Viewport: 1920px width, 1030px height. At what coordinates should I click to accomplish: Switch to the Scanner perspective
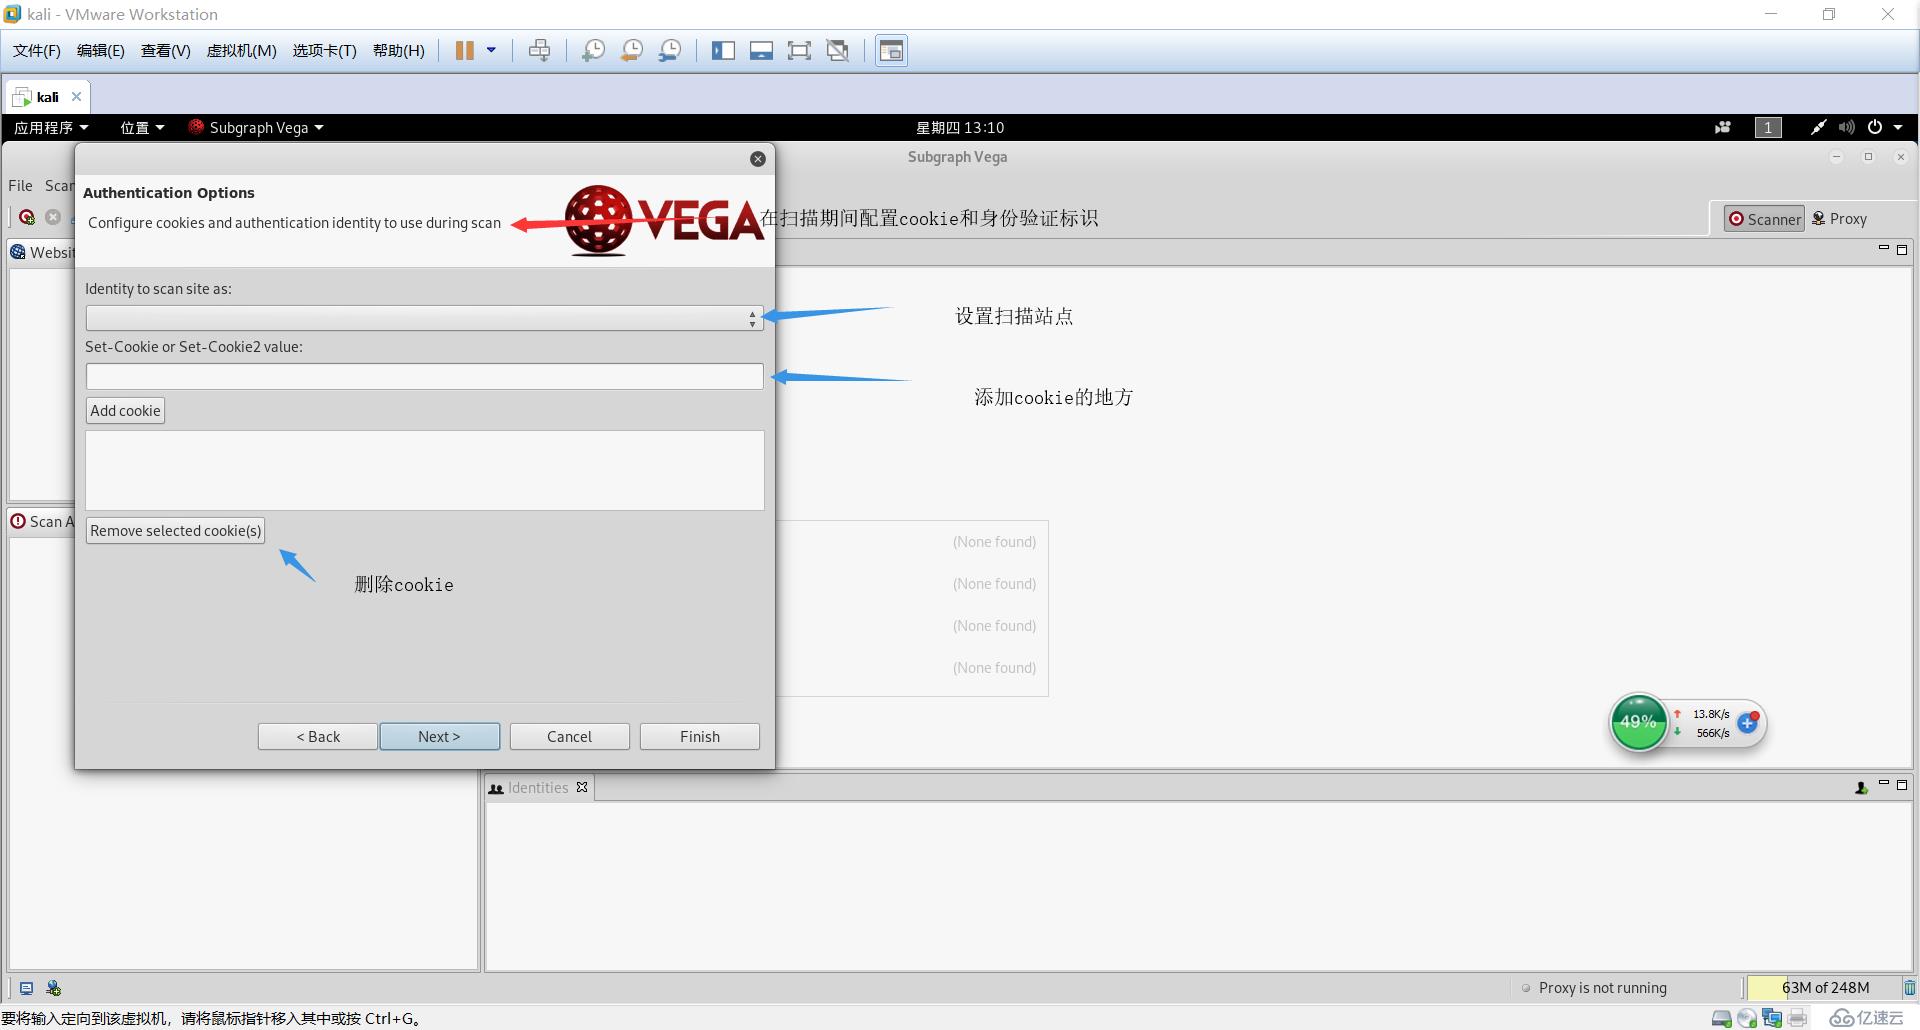1765,219
